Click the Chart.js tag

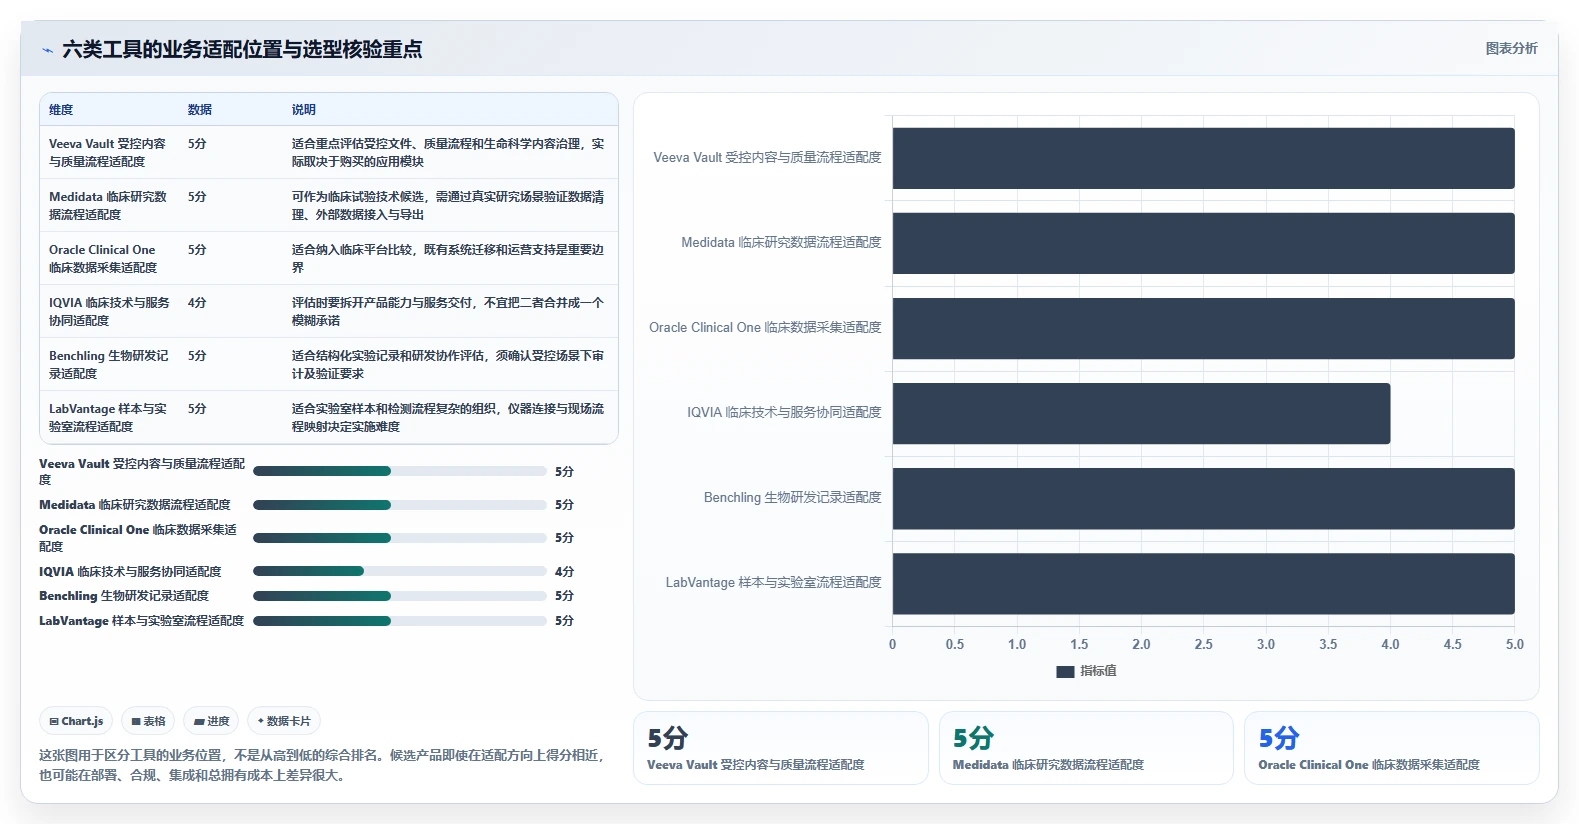click(x=76, y=721)
